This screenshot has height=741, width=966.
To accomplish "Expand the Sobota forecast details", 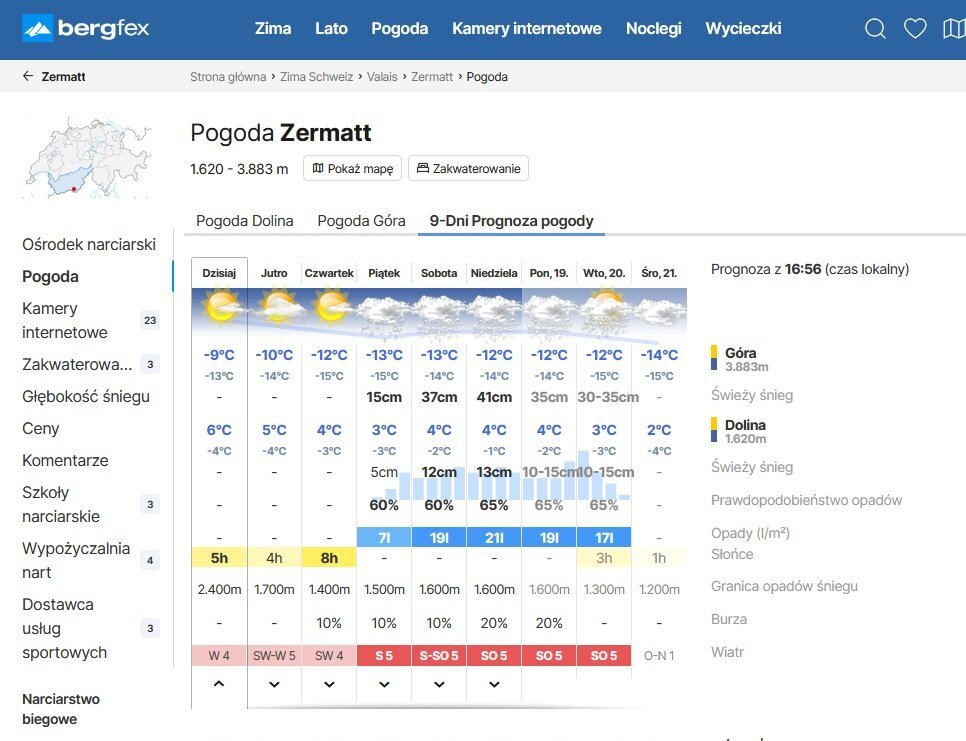I will click(439, 684).
